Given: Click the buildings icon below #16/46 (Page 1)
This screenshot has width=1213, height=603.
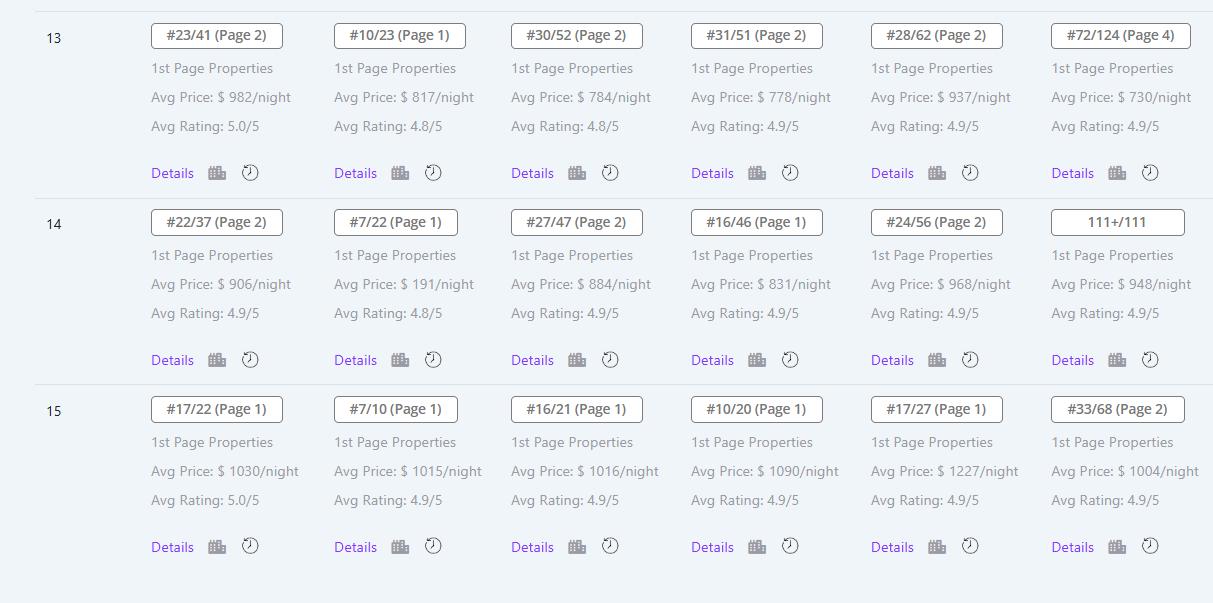Looking at the screenshot, I should (757, 360).
